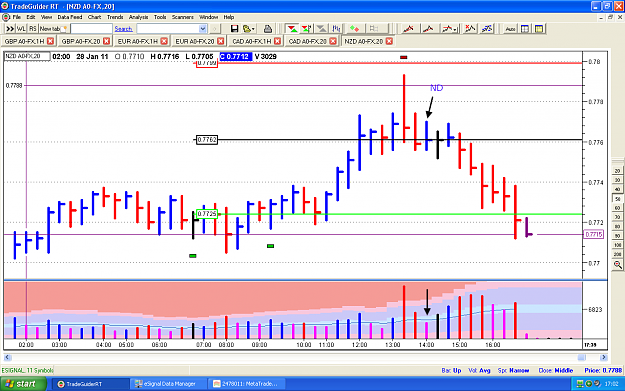Close the NZD A0-FX,20 tab
The width and height of the screenshot is (625, 391).
(389, 41)
